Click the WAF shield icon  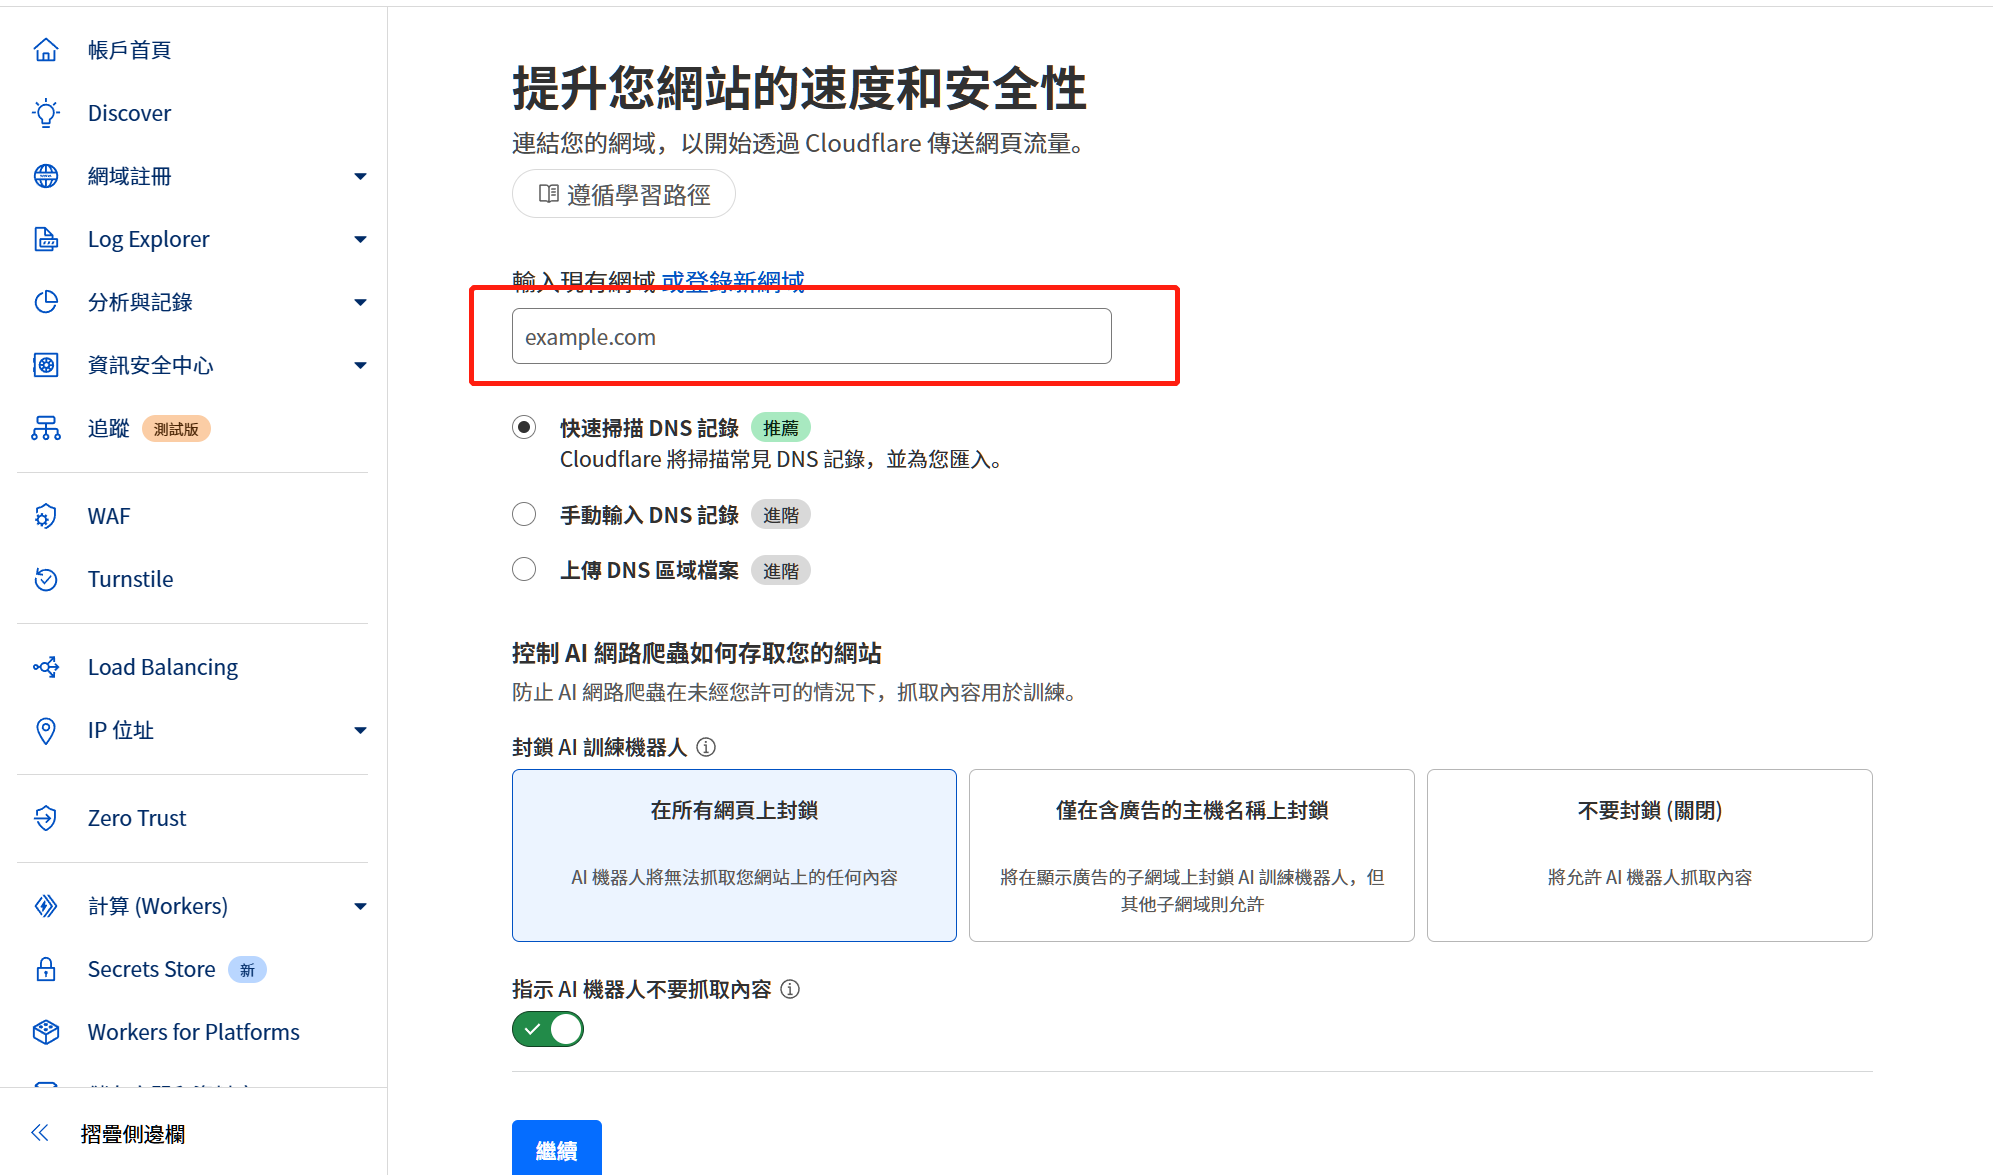46,516
